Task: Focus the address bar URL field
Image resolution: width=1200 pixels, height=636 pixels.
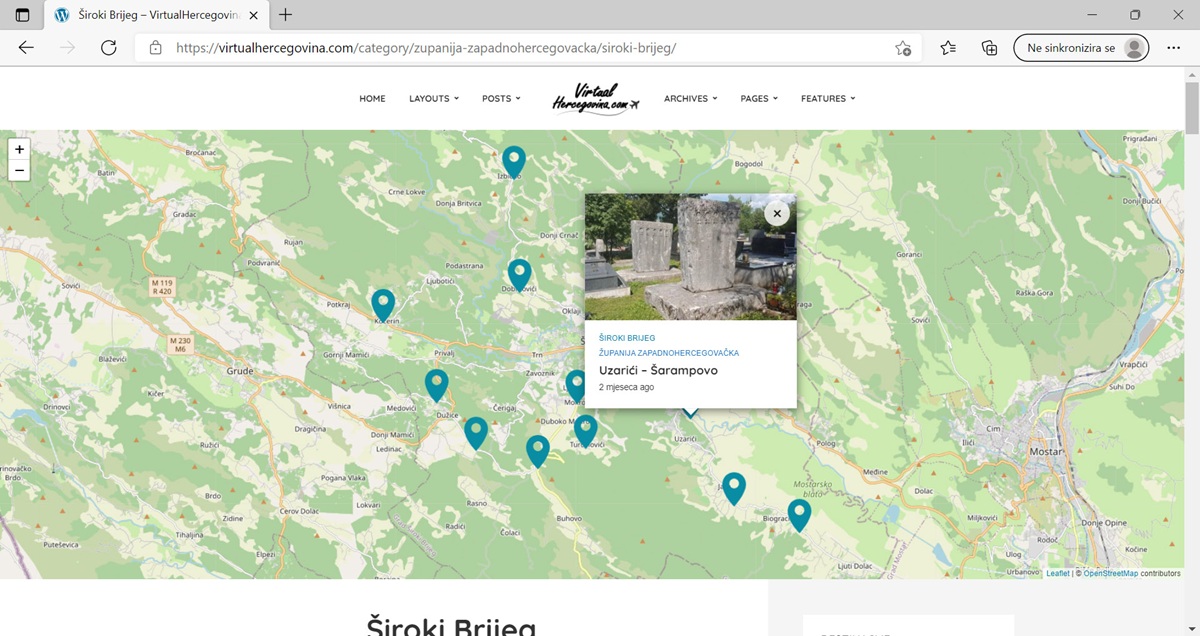Action: tap(530, 48)
